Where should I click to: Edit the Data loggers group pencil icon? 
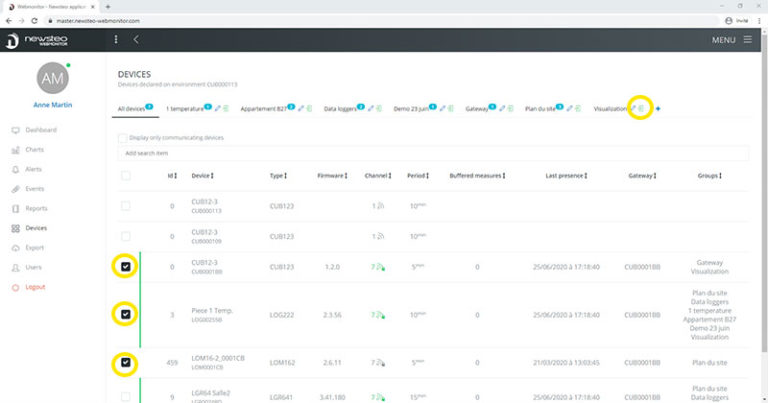tap(370, 108)
